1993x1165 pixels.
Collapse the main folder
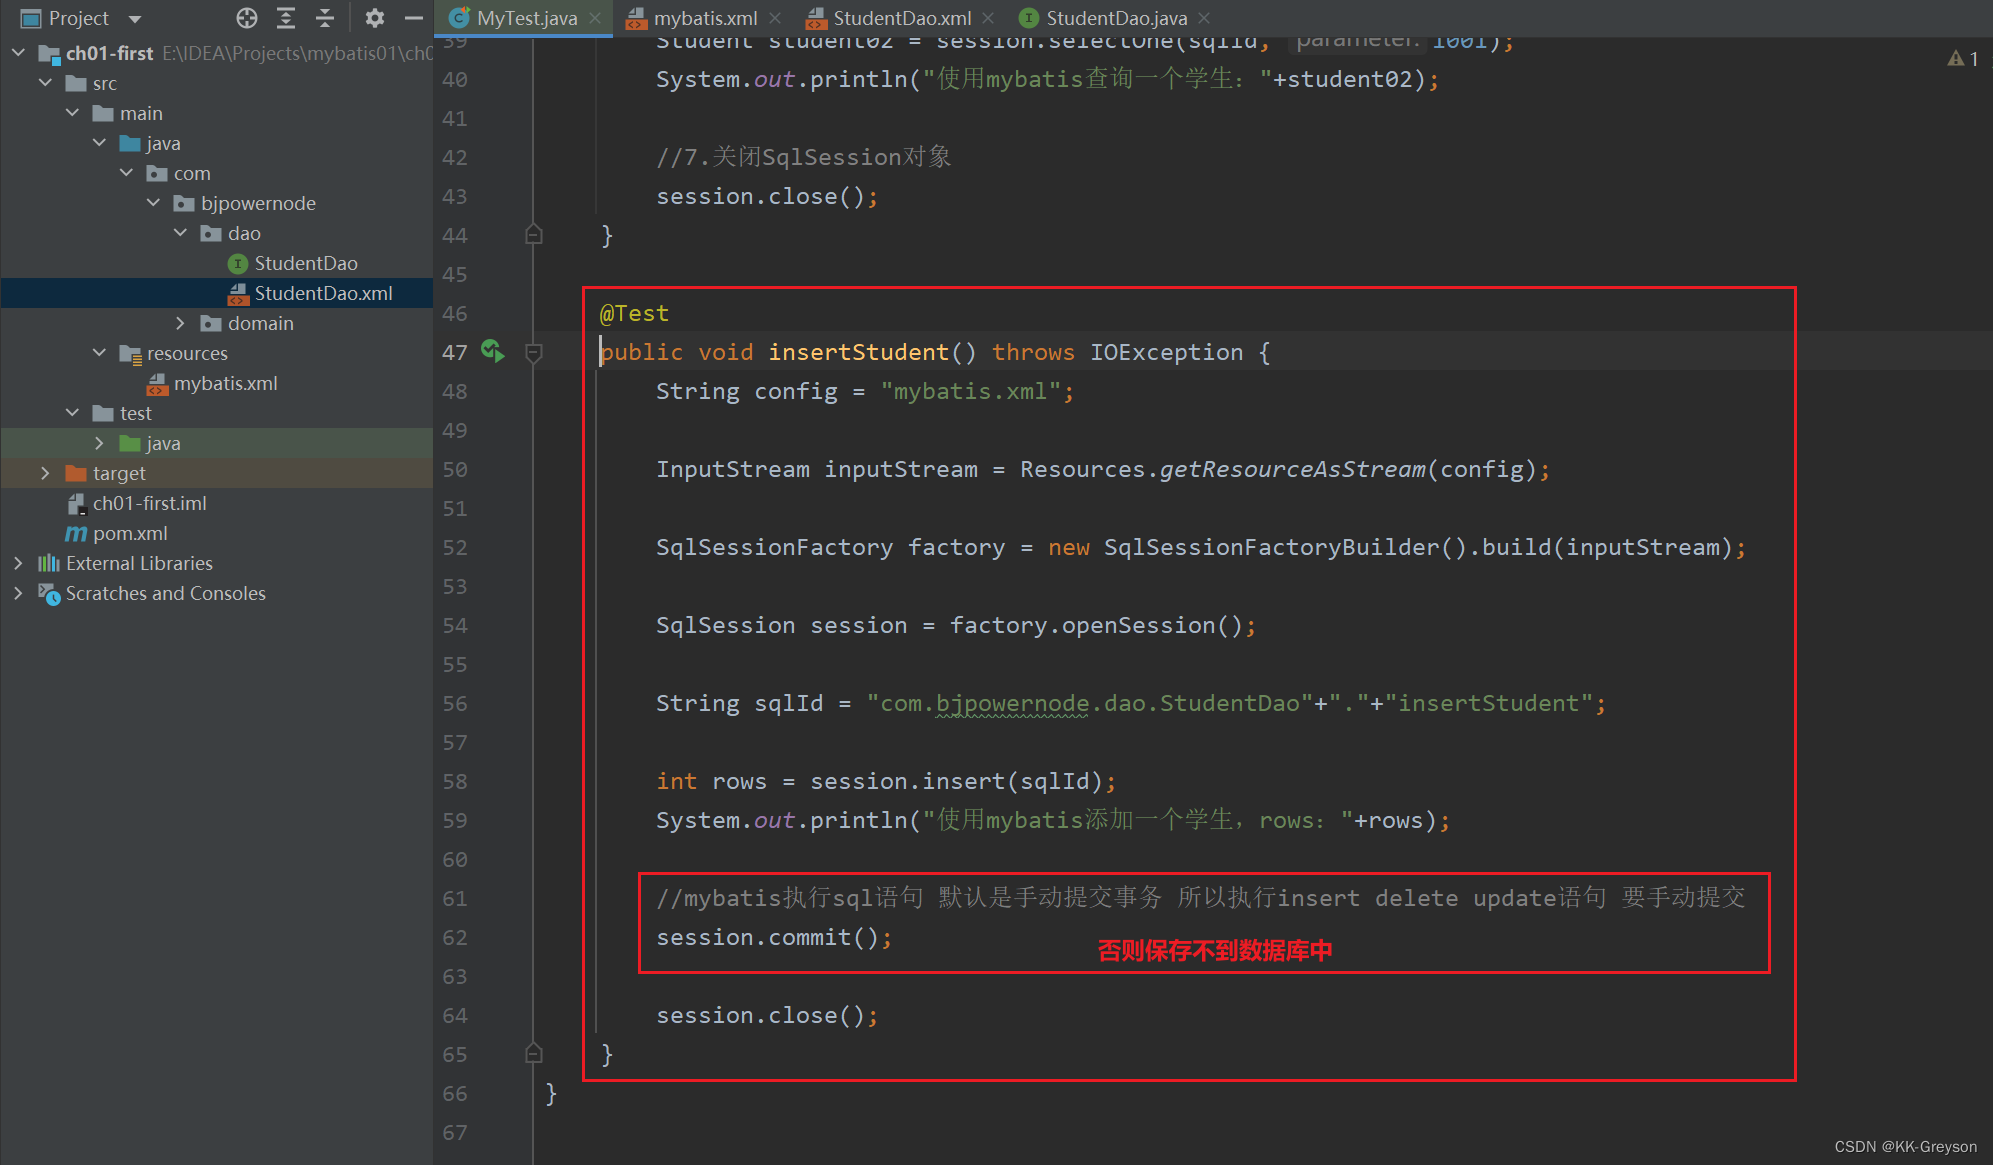tap(72, 113)
